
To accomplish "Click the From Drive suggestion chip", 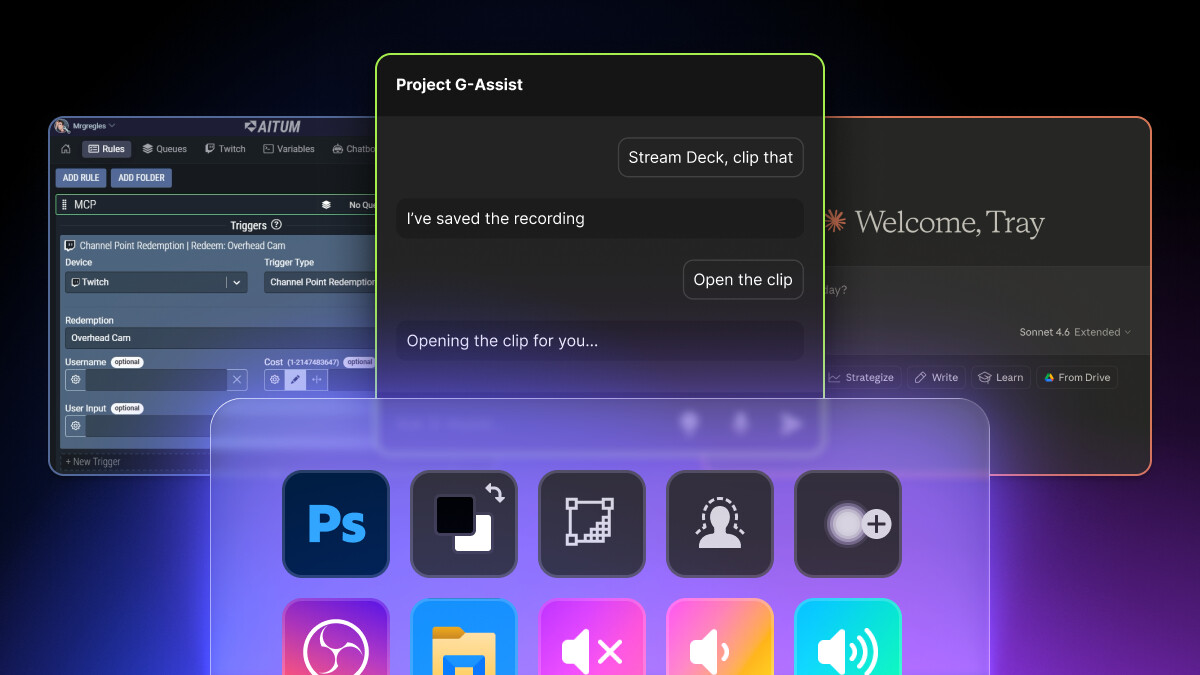I will coord(1077,377).
